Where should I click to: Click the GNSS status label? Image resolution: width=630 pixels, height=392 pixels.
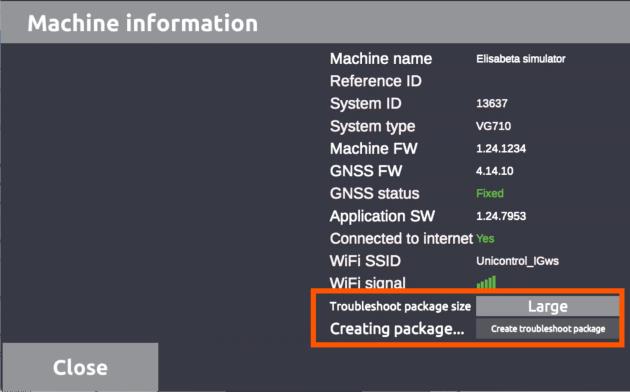coord(374,194)
